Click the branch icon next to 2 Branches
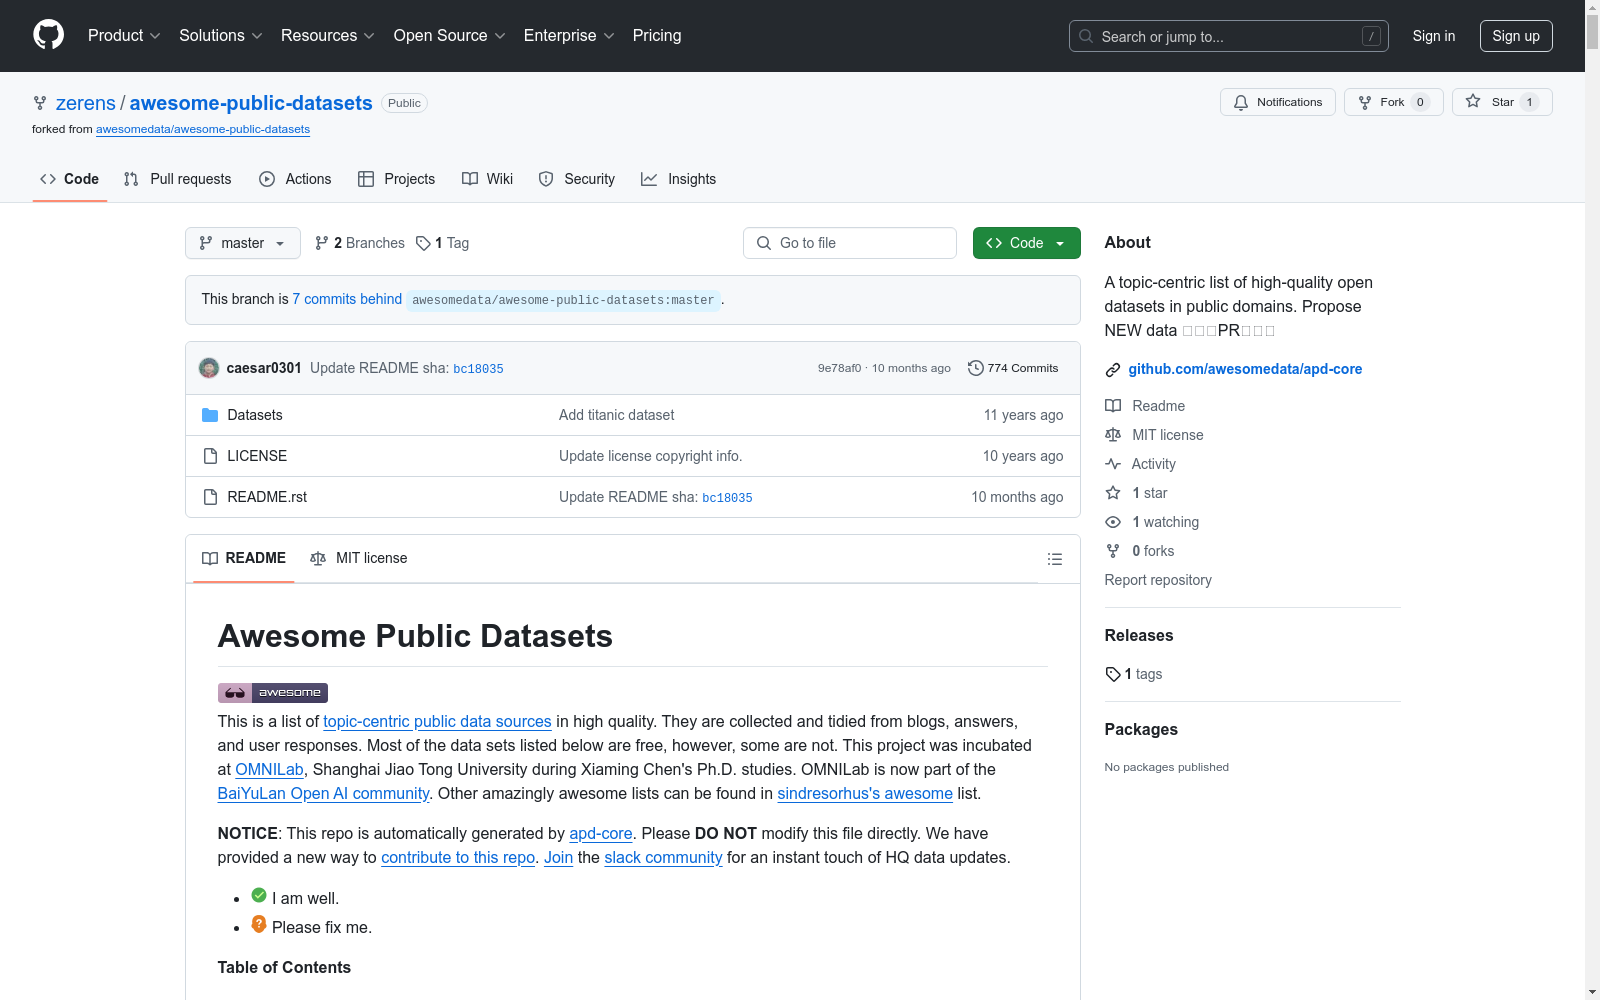Viewport: 1600px width, 1000px height. coord(322,243)
